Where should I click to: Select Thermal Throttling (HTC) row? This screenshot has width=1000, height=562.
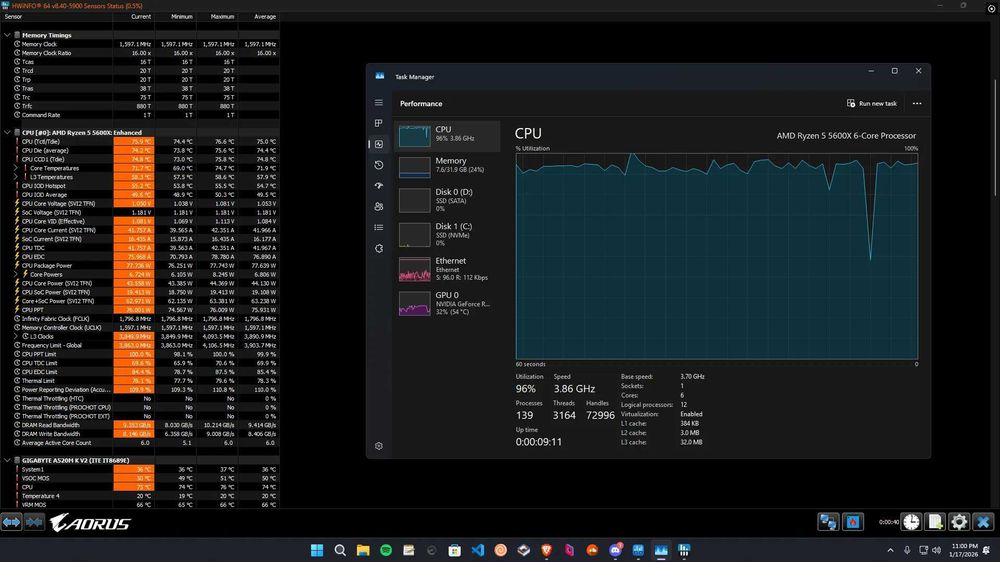click(x=140, y=398)
